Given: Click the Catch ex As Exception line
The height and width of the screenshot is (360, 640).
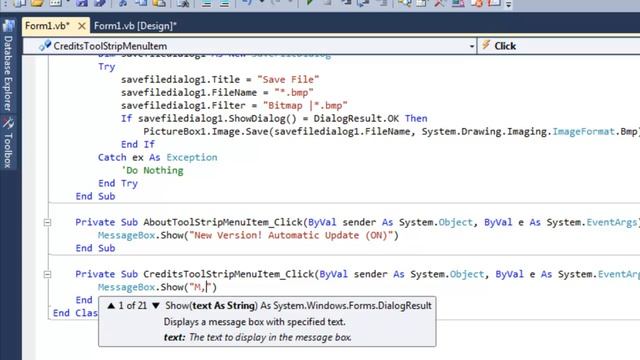Looking at the screenshot, I should click(x=158, y=158).
